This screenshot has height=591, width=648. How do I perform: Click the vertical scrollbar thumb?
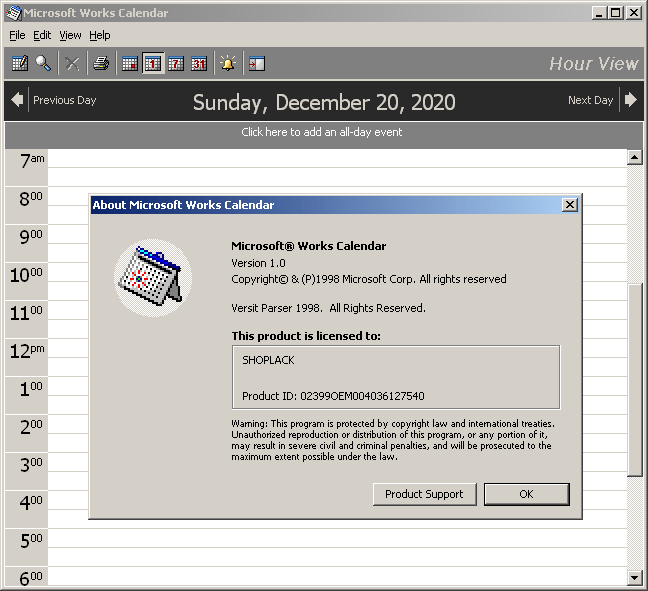634,380
